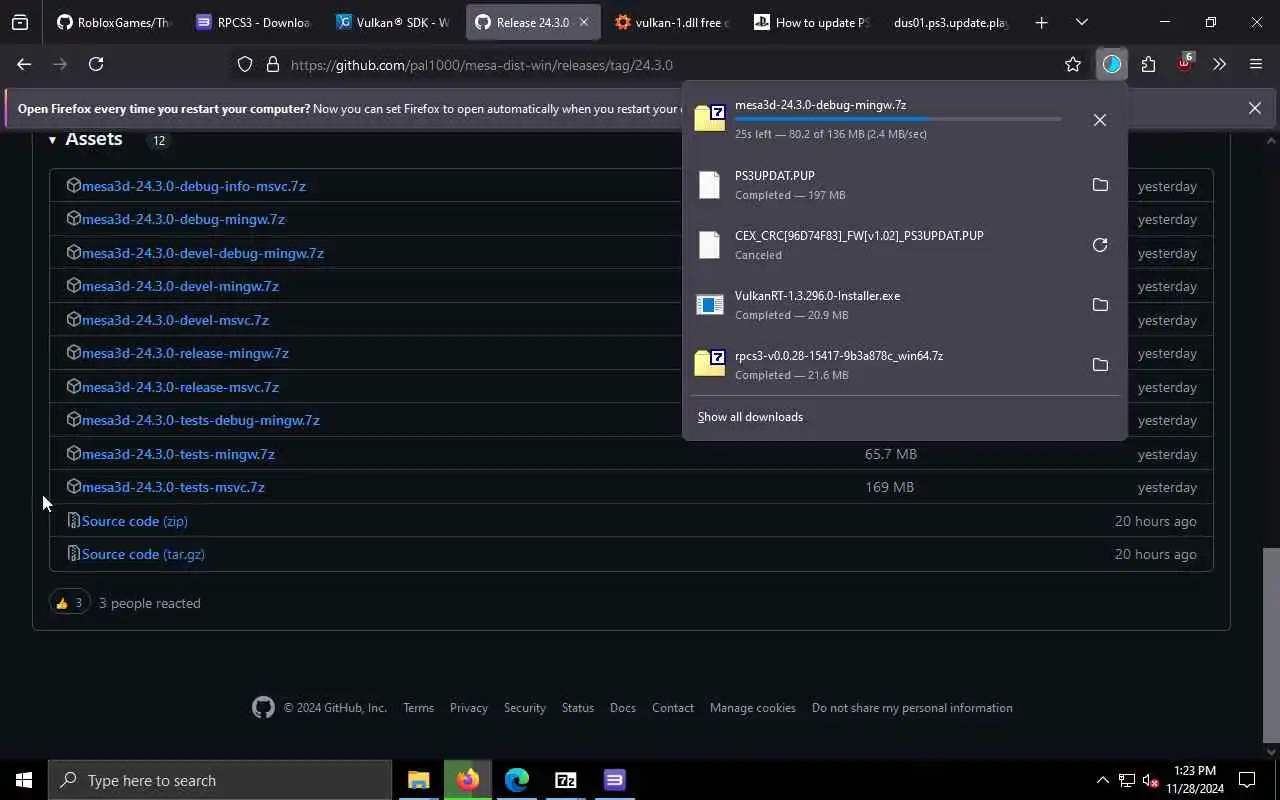The image size is (1280, 800).
Task: Click the Windows taskbar search box
Action: [x=220, y=780]
